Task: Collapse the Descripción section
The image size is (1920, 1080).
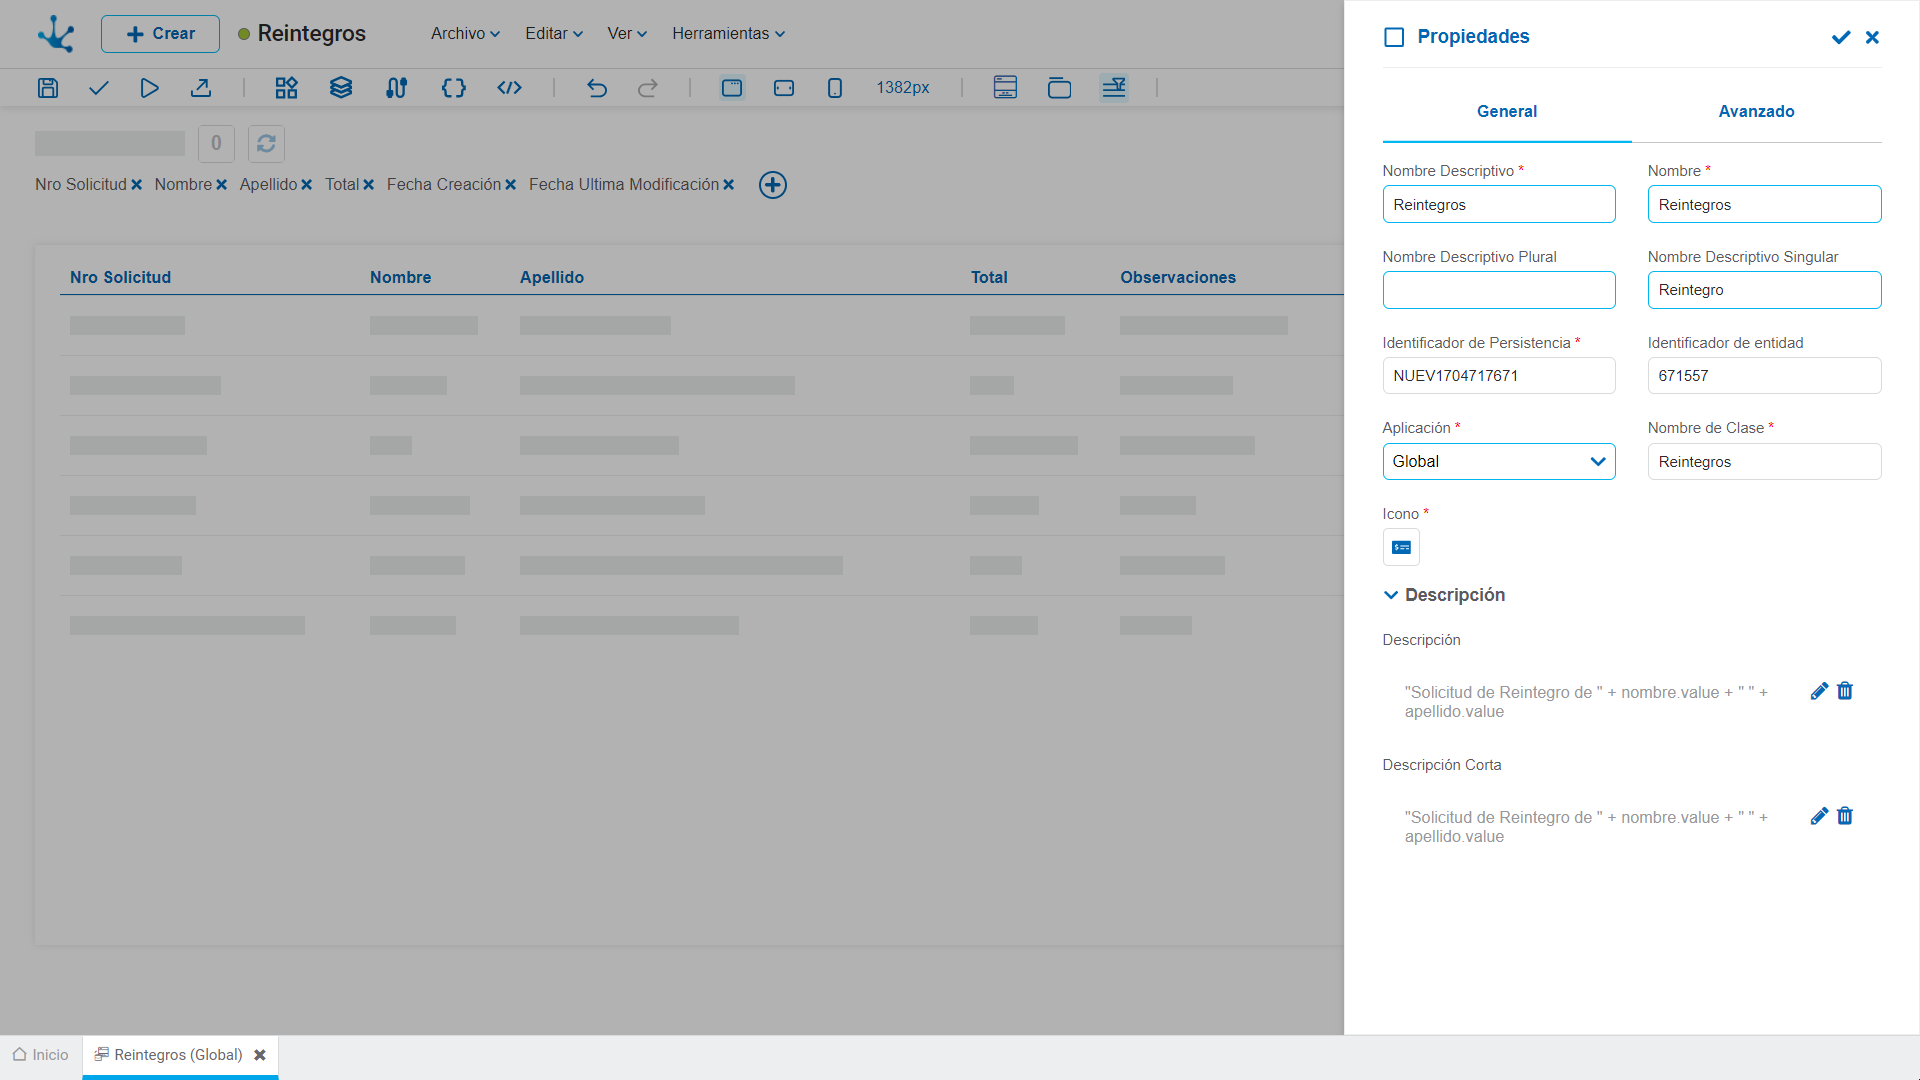Action: 1391,595
